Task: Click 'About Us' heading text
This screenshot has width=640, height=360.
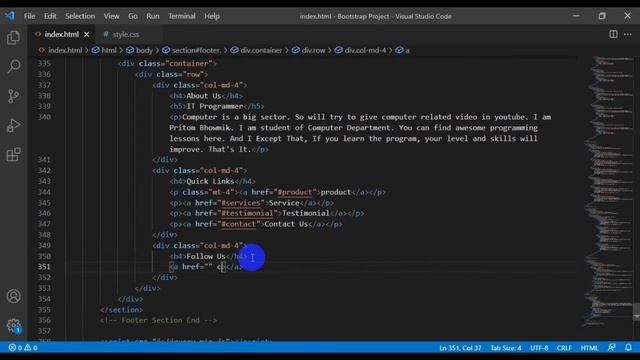Action: point(204,96)
